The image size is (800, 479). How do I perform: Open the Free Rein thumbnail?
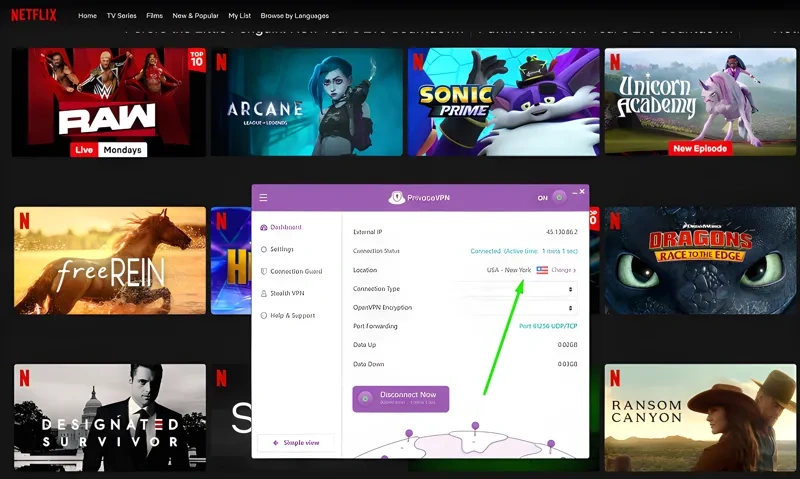click(110, 260)
